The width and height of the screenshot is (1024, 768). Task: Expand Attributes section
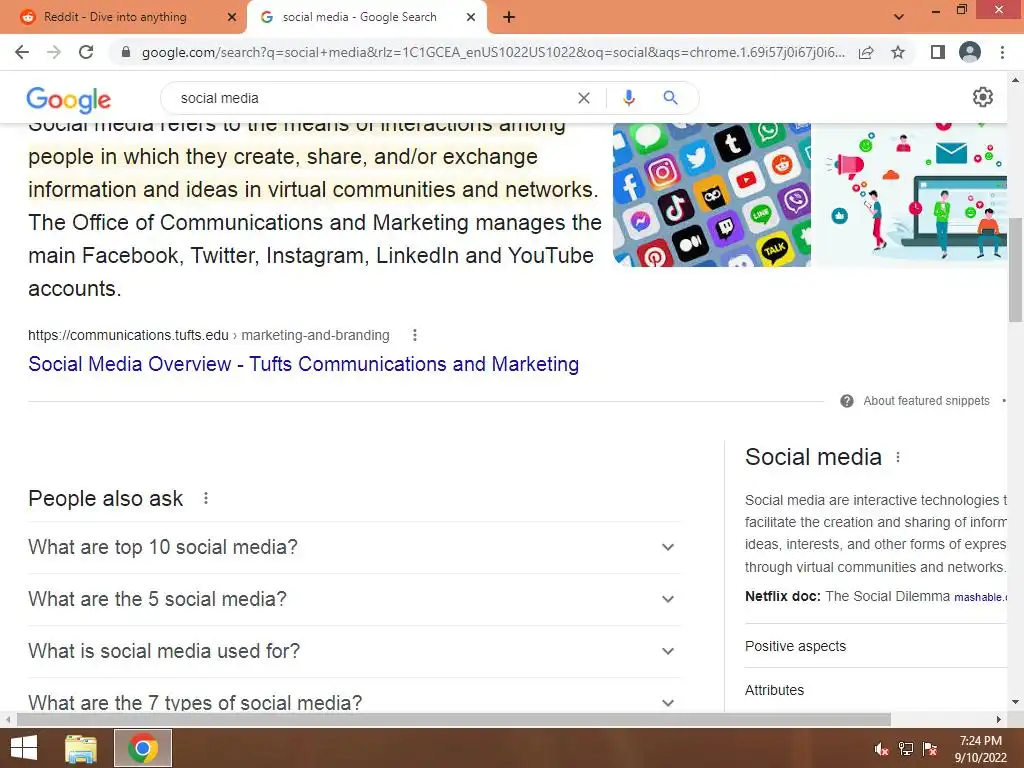(876, 690)
